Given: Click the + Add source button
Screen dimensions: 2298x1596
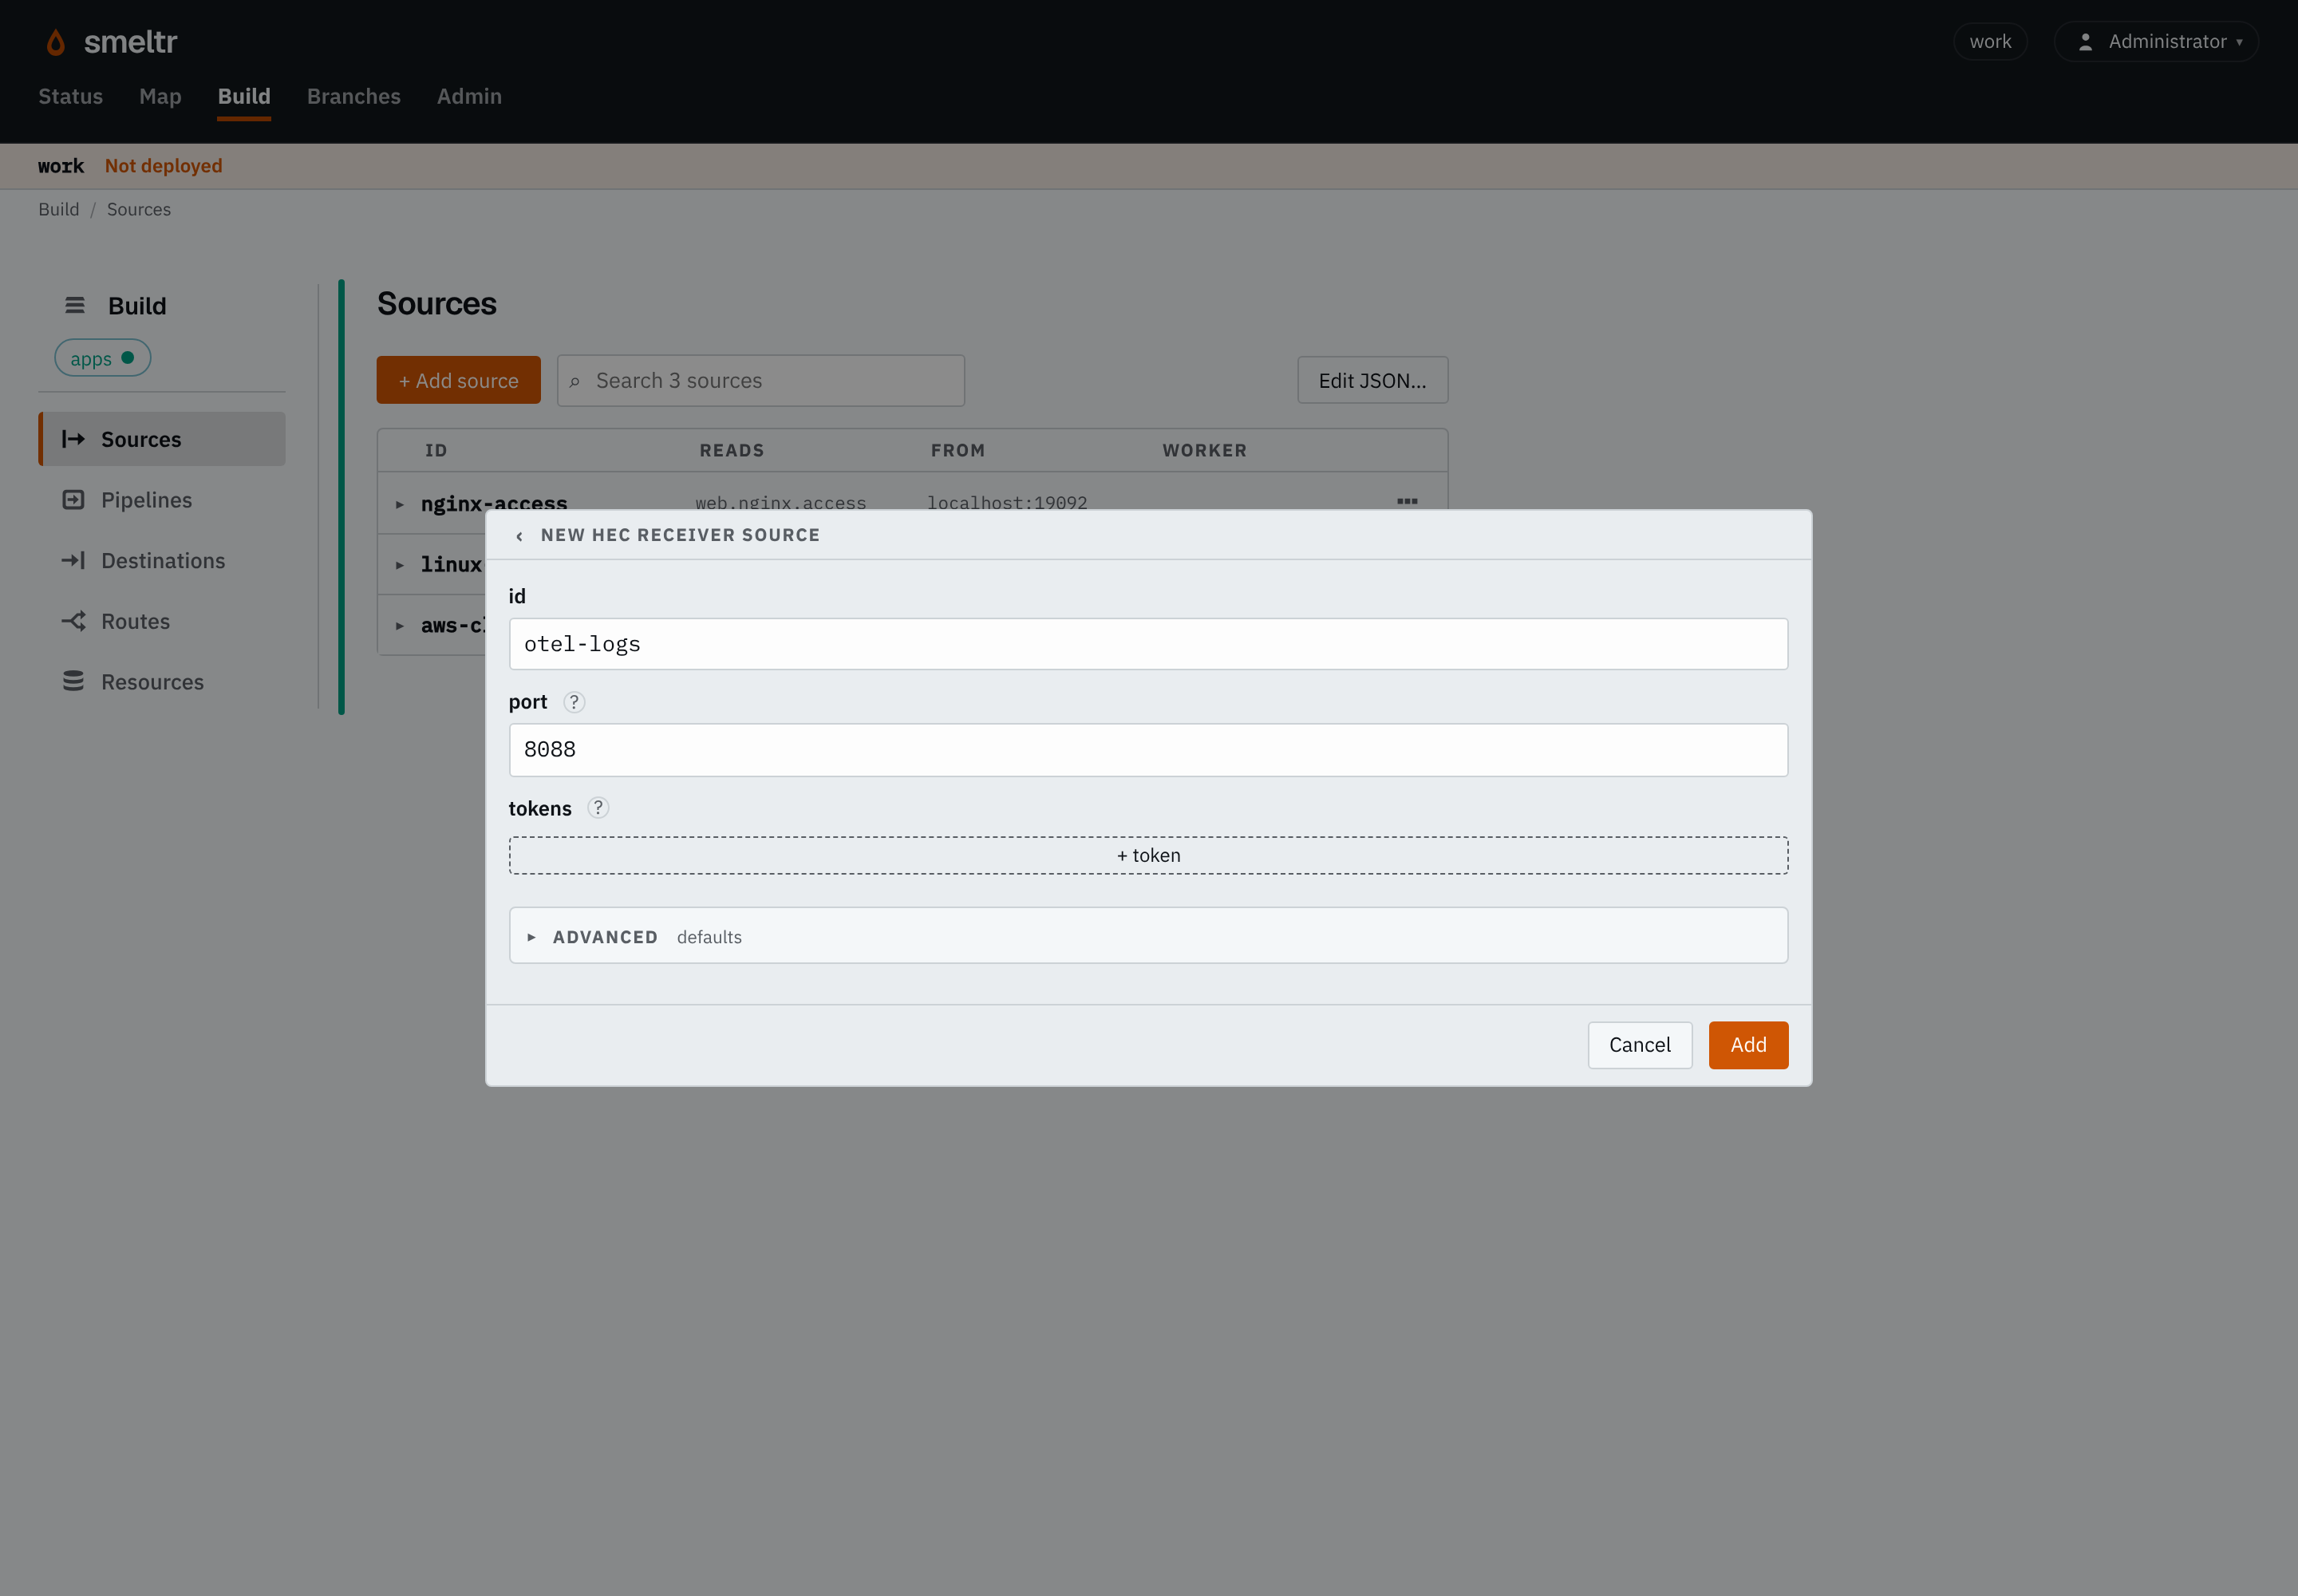Looking at the screenshot, I should click(458, 380).
